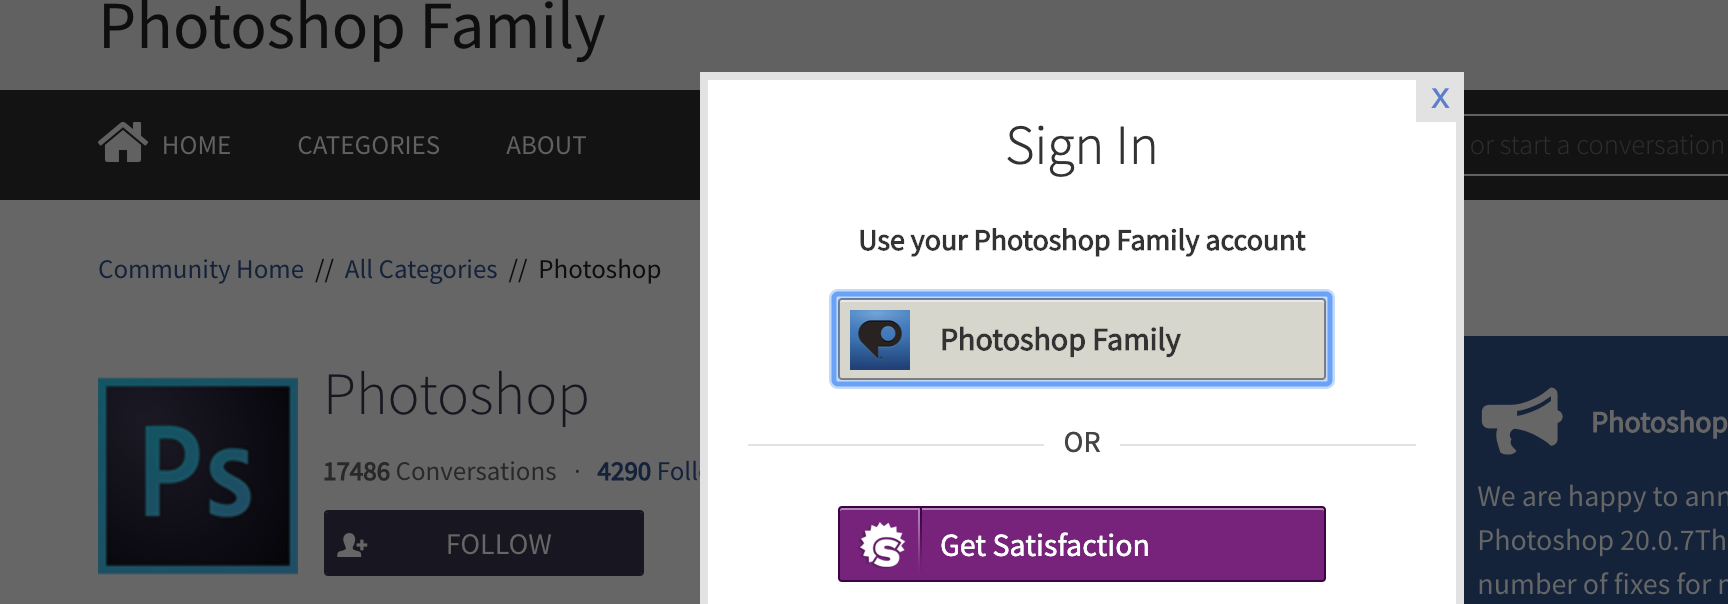Click the Photoshop product heading
Image resolution: width=1728 pixels, height=604 pixels.
456,396
